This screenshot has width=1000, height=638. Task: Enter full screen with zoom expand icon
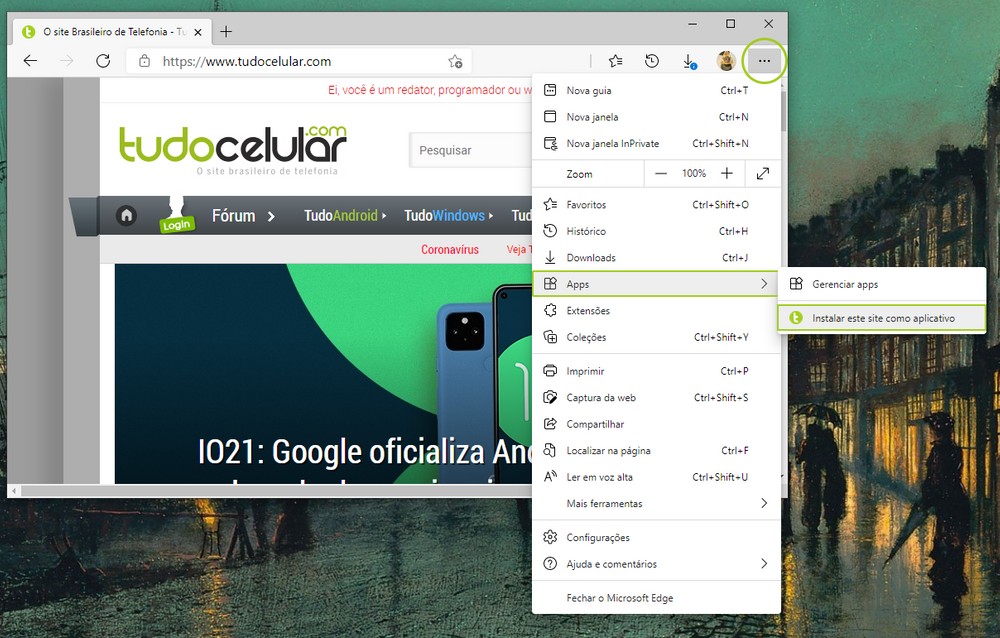coord(763,174)
